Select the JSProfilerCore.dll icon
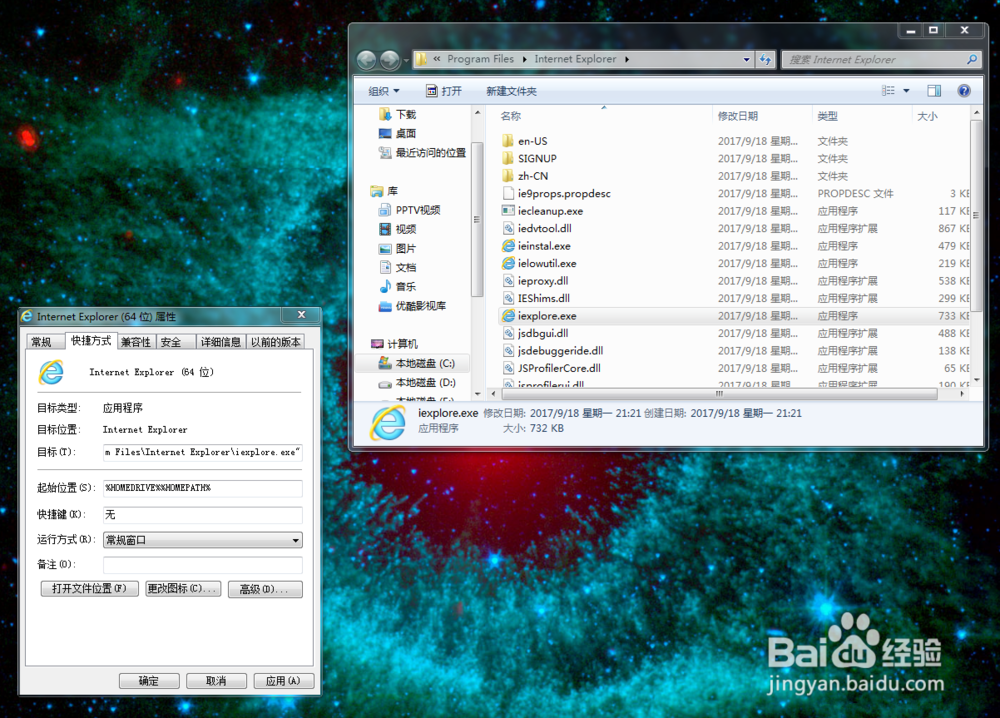Screen dimensions: 1000x718 [x=508, y=368]
